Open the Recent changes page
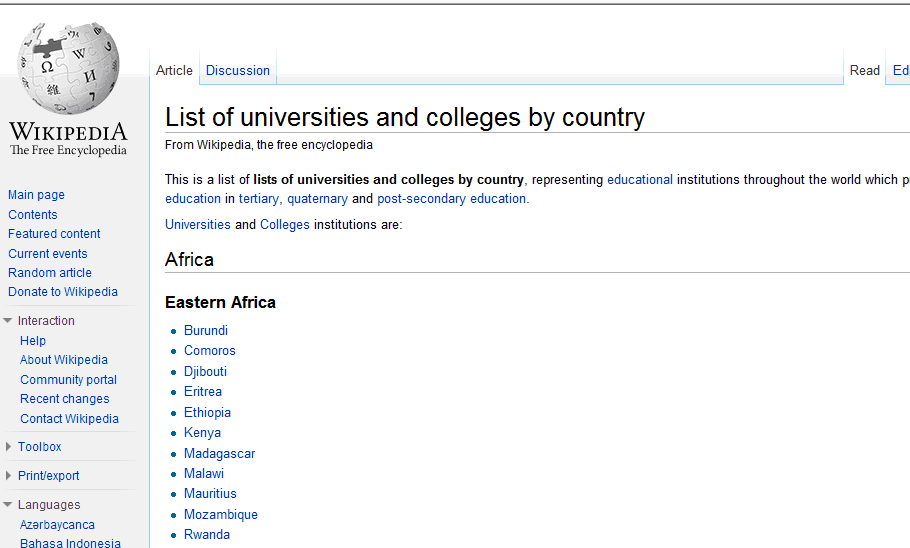Viewport: 910px width, 548px height. pyautogui.click(x=65, y=399)
